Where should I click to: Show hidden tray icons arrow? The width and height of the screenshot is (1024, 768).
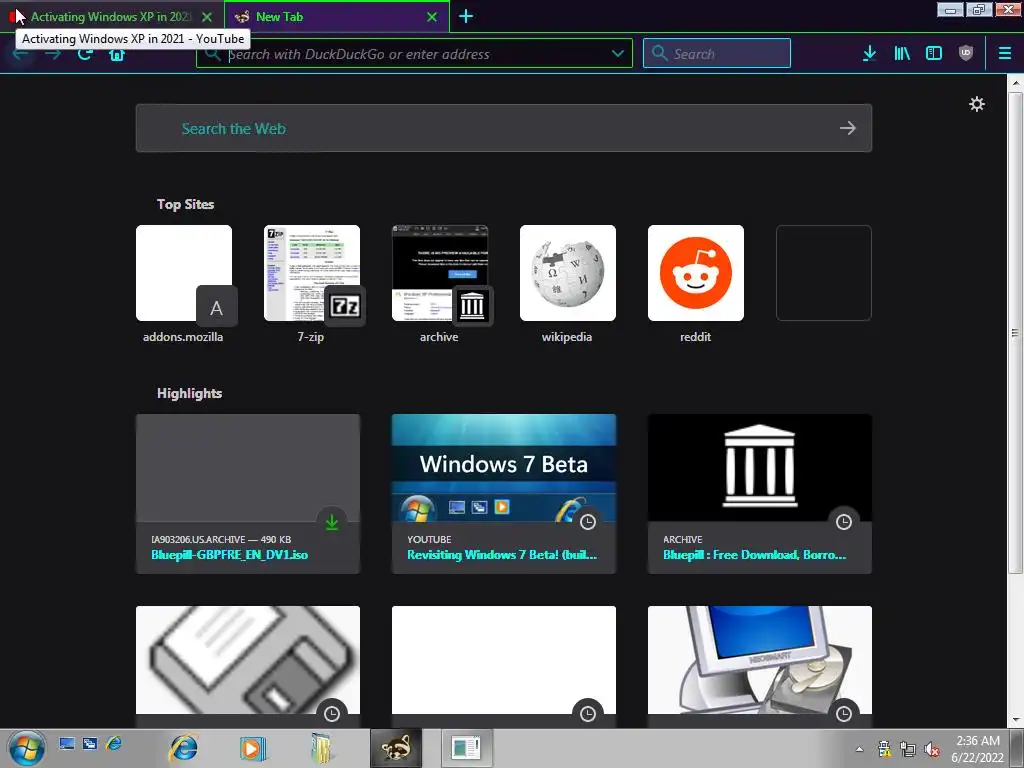(859, 749)
